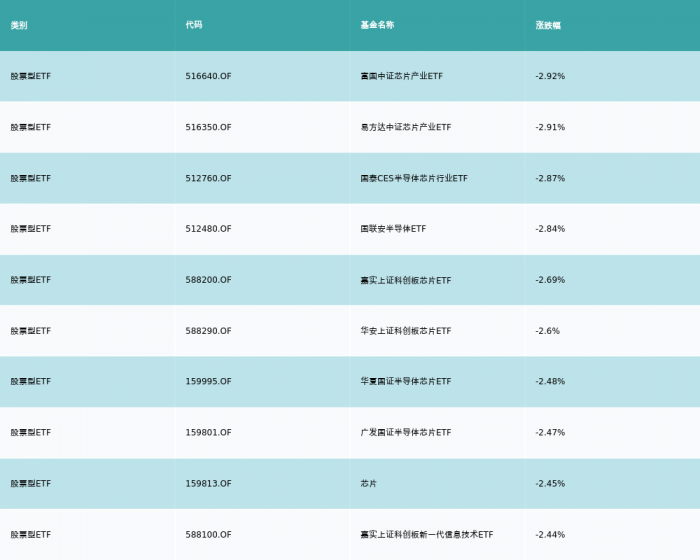Click the -2.92% change value
700x560 pixels.
[550, 76]
